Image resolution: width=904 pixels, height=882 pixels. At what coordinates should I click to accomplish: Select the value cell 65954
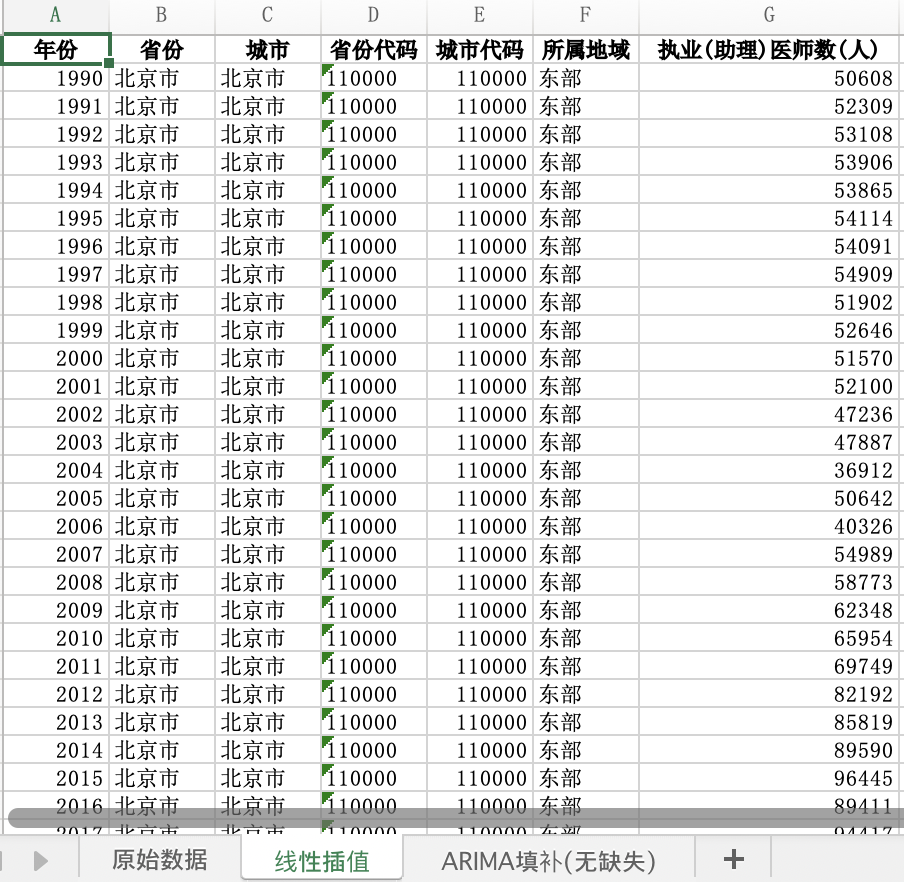[x=769, y=639]
